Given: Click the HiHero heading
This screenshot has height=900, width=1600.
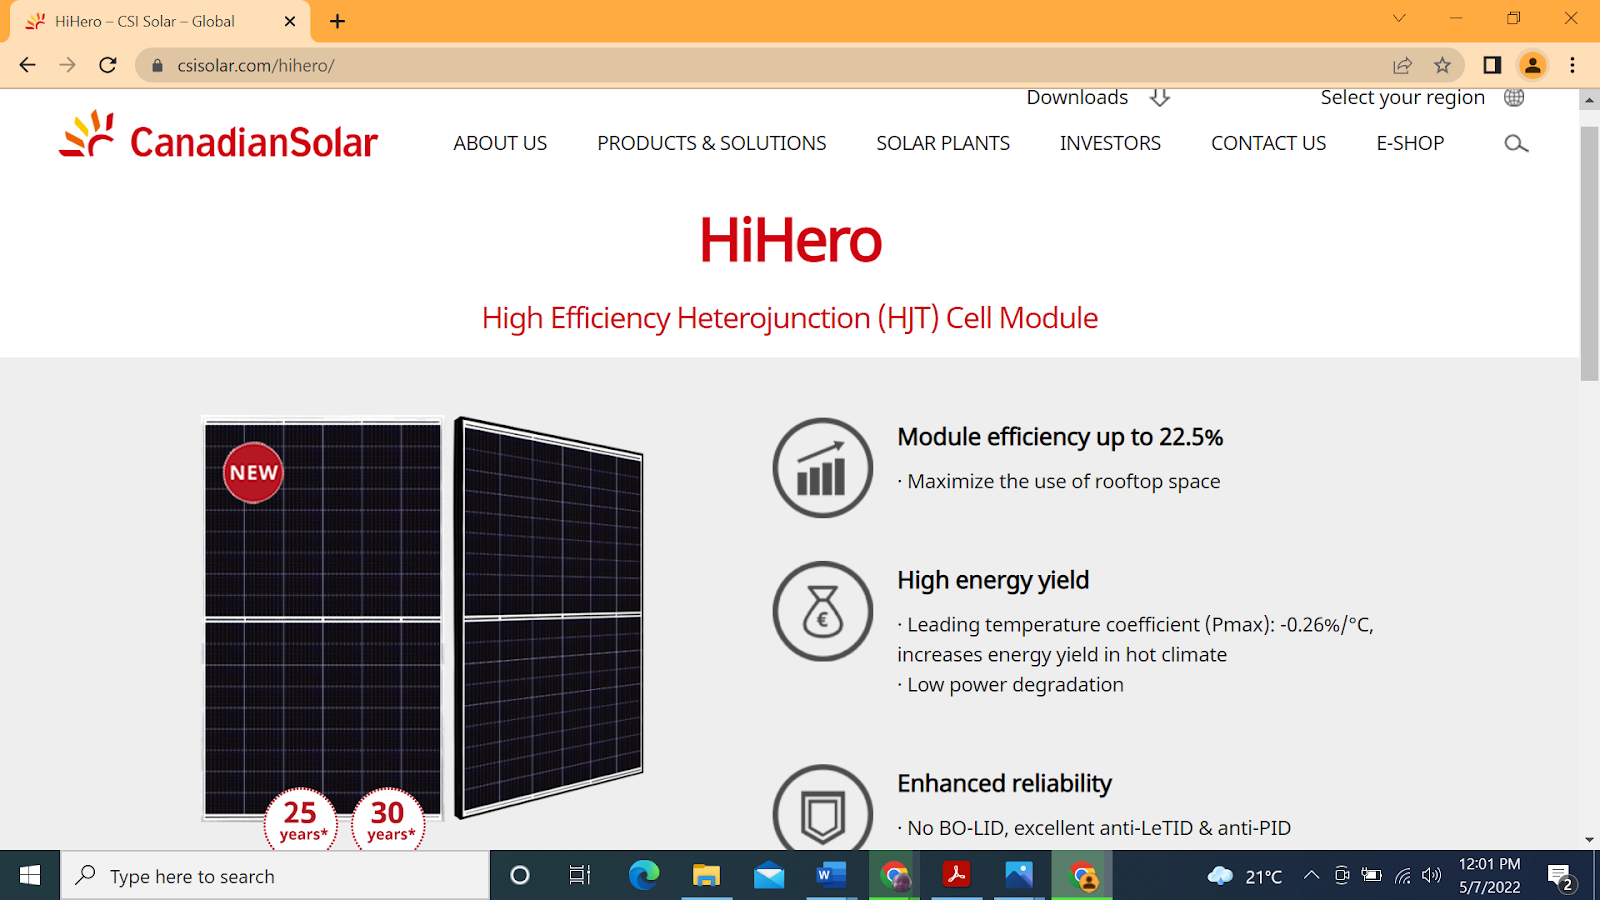Looking at the screenshot, I should [790, 240].
